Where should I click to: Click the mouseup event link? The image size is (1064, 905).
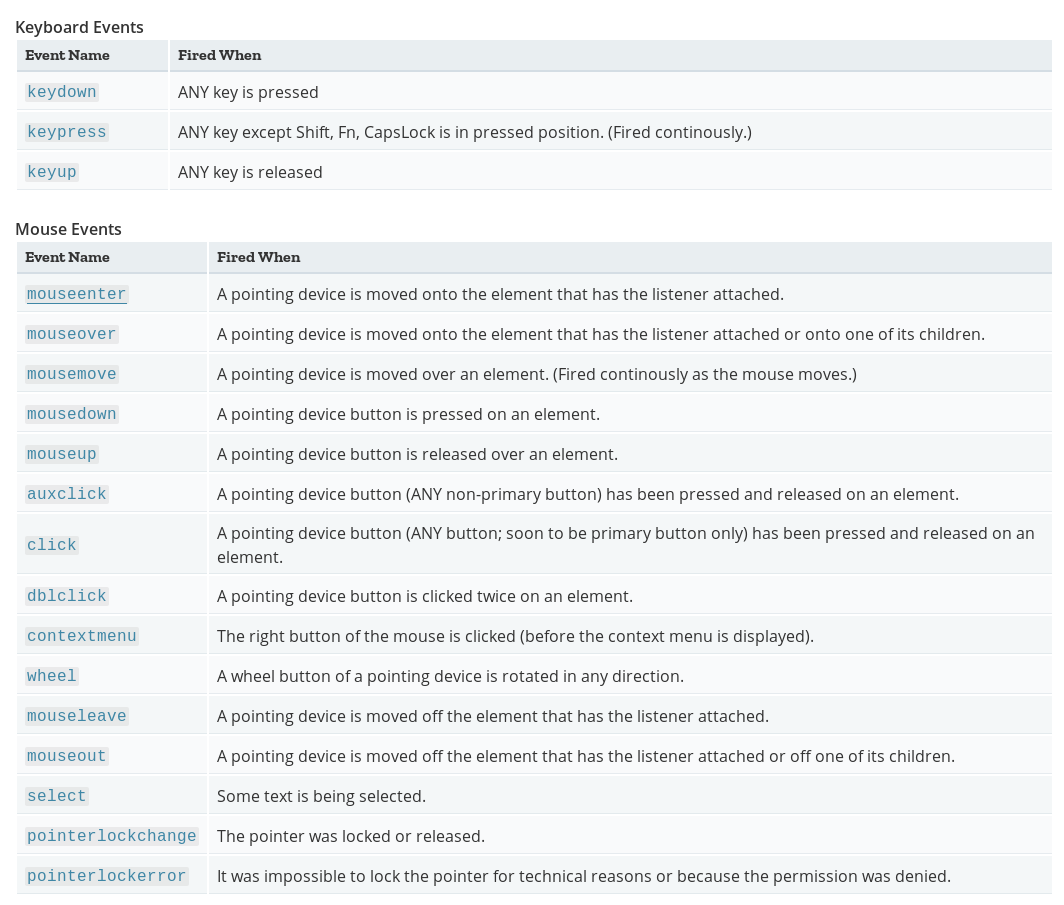click(62, 455)
